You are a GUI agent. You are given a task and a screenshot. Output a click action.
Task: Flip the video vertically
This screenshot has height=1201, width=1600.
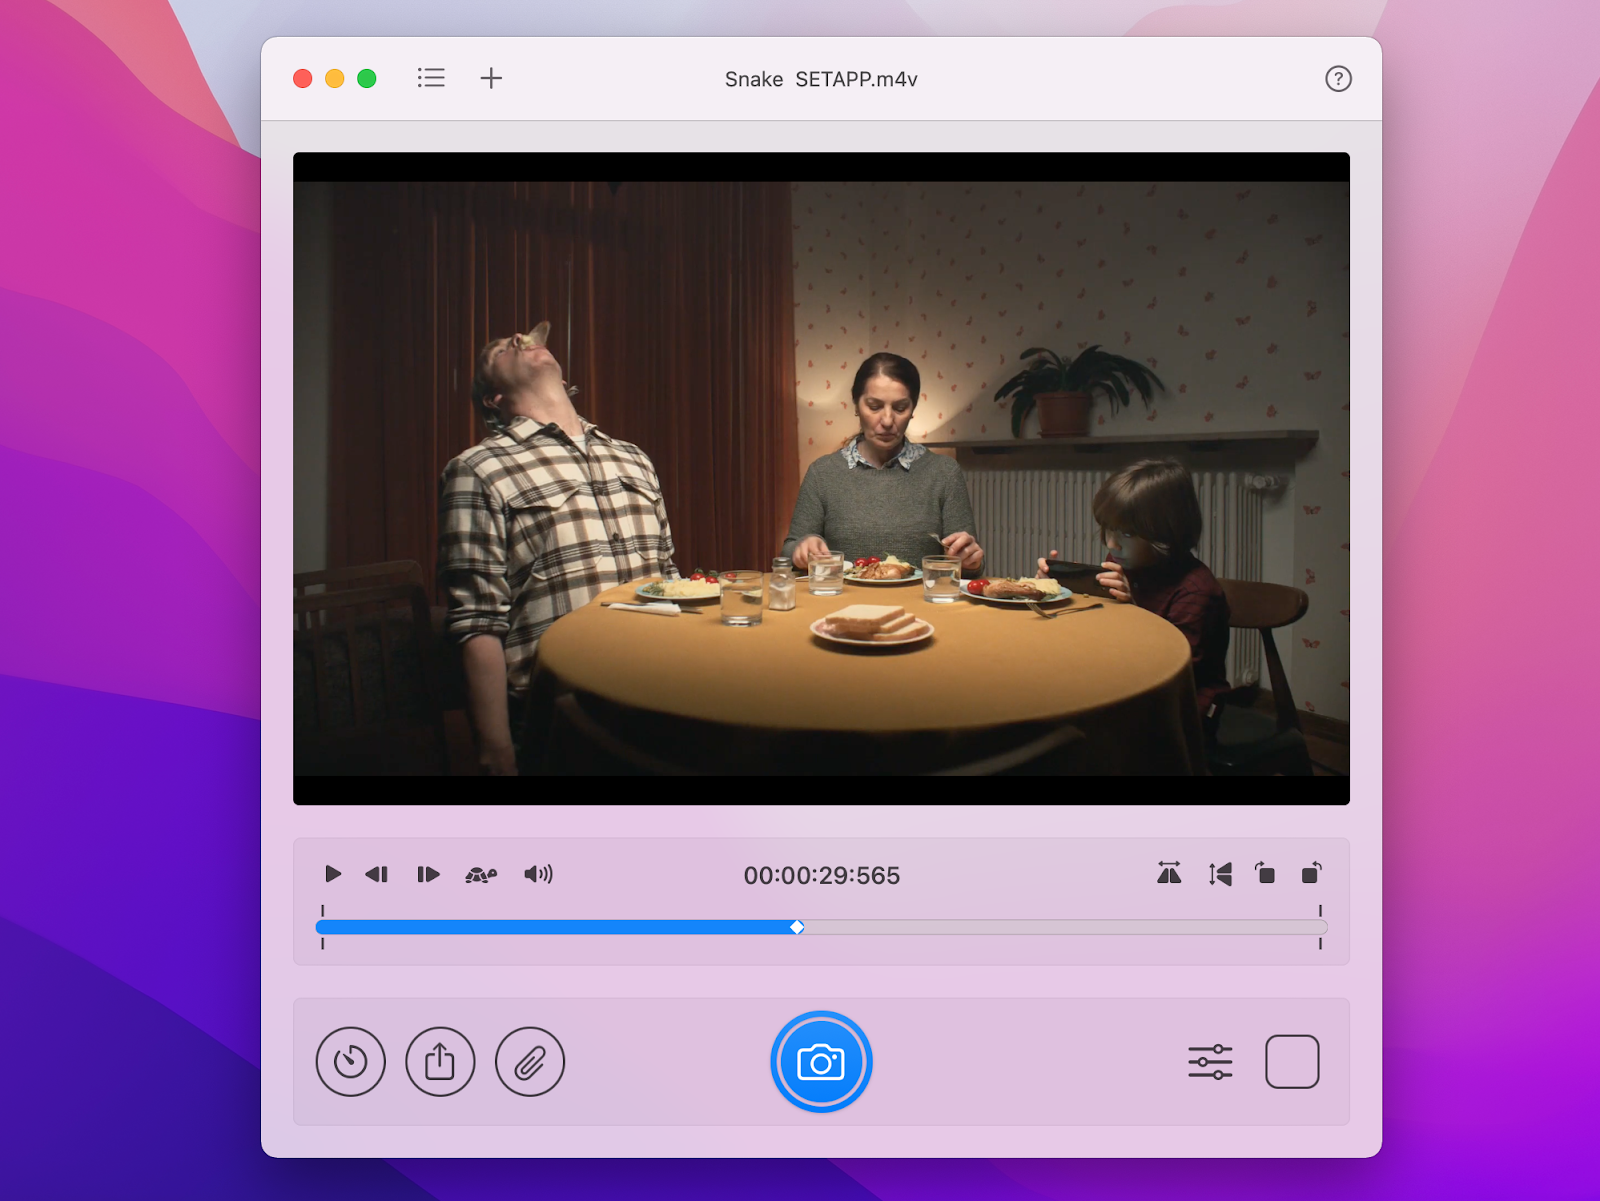[1220, 874]
